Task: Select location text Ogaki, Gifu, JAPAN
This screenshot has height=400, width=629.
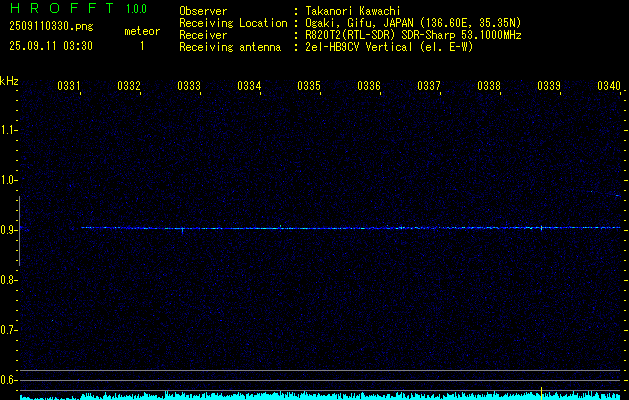Action: coord(359,23)
